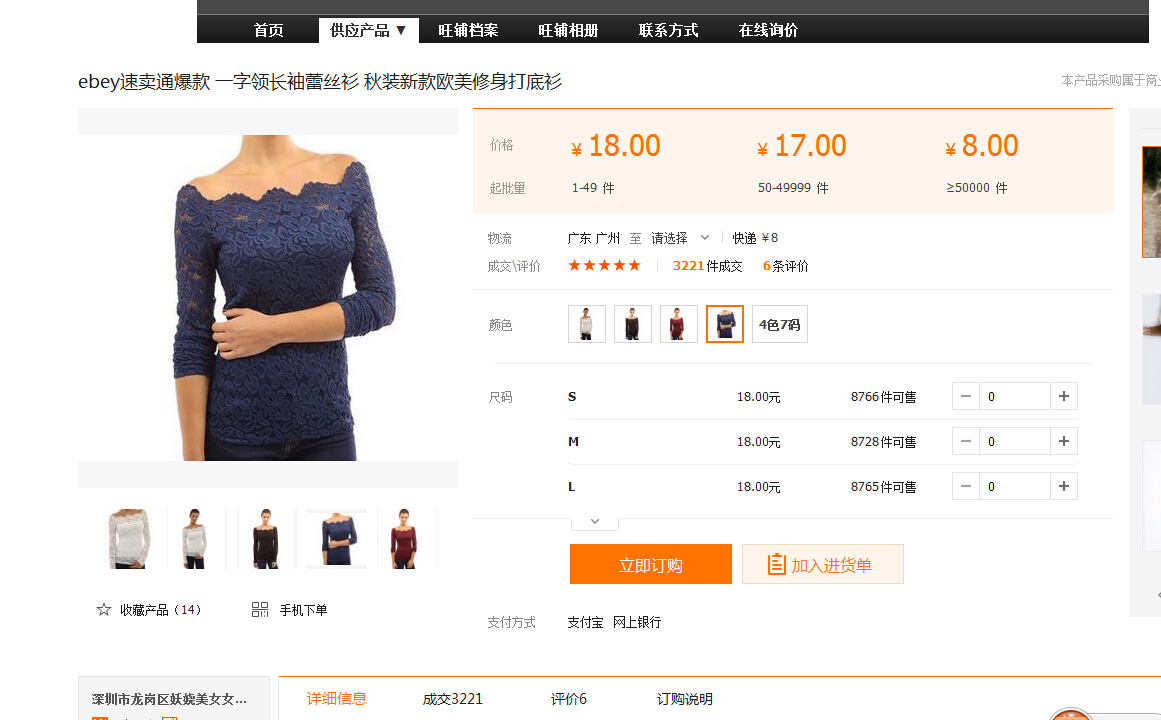Click the size M quantity input field

(1014, 442)
